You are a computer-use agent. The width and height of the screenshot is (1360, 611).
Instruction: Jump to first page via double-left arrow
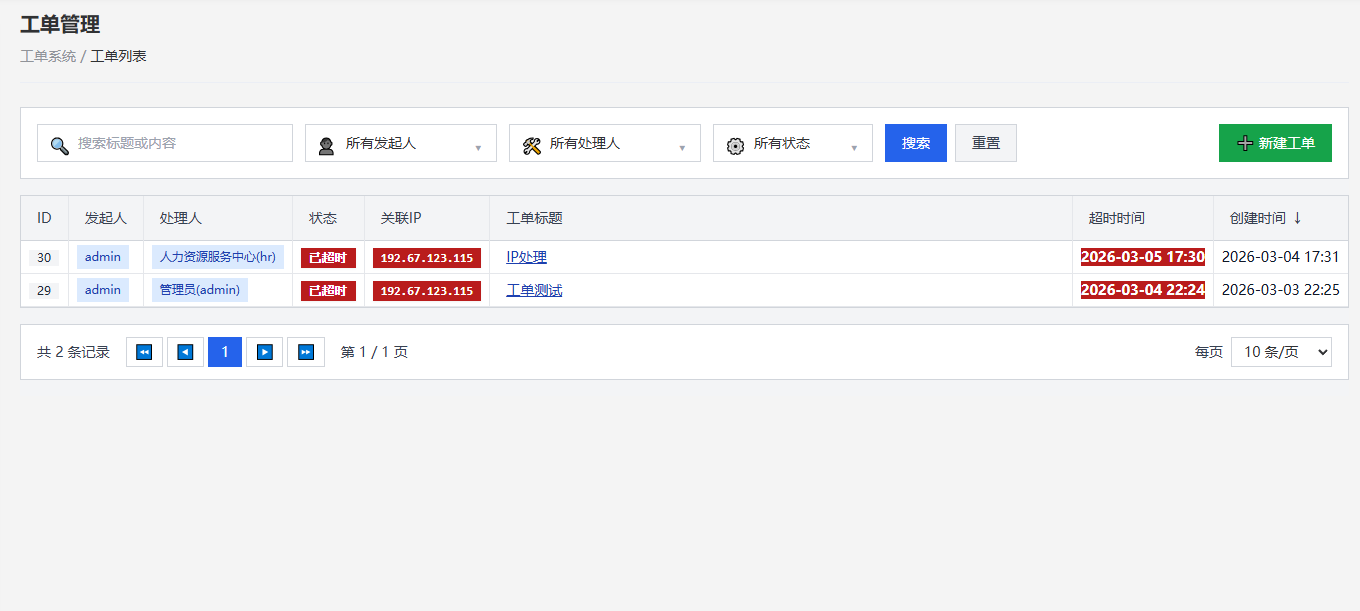[x=143, y=351]
